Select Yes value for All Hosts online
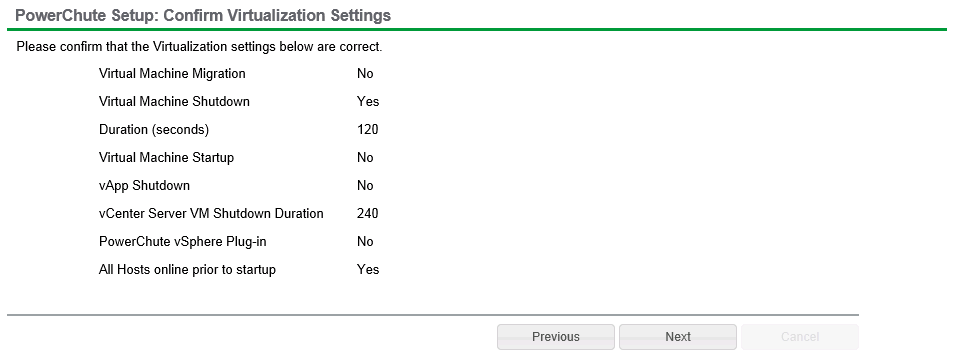This screenshot has height=363, width=975. click(x=368, y=269)
